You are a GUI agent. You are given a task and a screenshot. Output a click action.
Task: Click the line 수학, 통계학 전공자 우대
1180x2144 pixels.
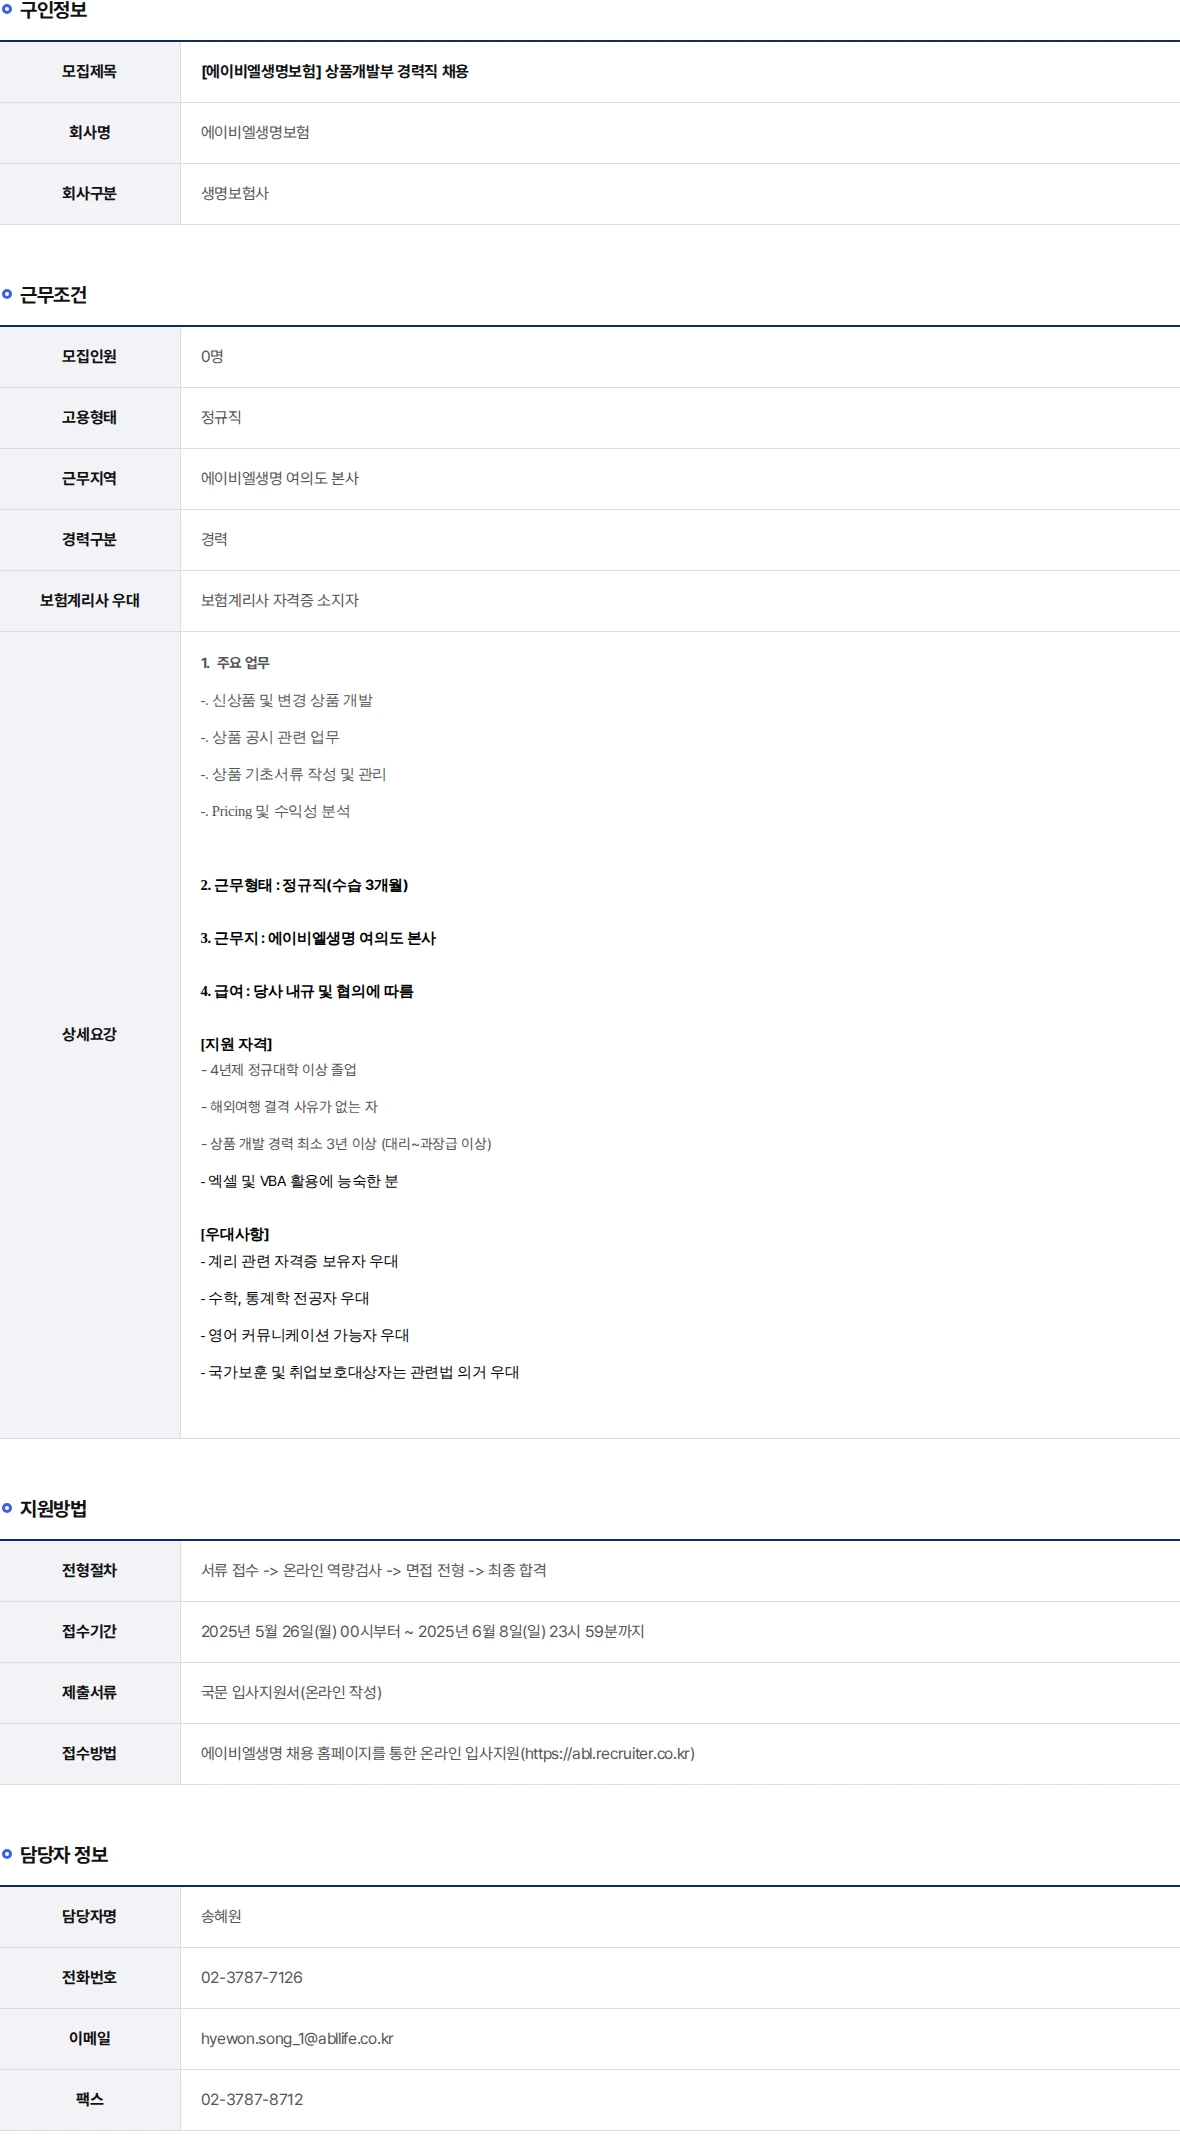pos(285,1299)
